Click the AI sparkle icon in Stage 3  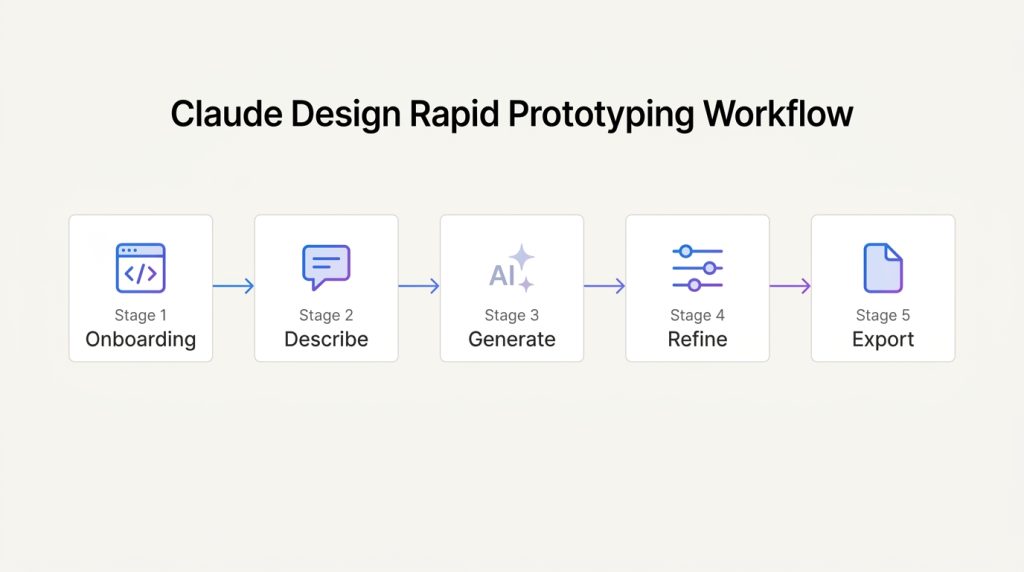[512, 268]
